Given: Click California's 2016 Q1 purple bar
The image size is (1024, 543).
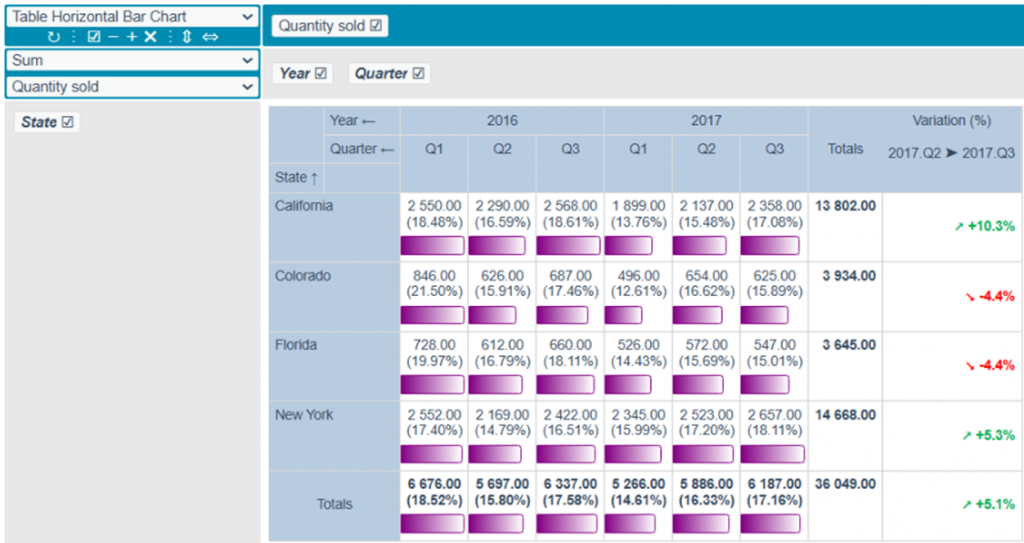Looking at the screenshot, I should point(432,246).
